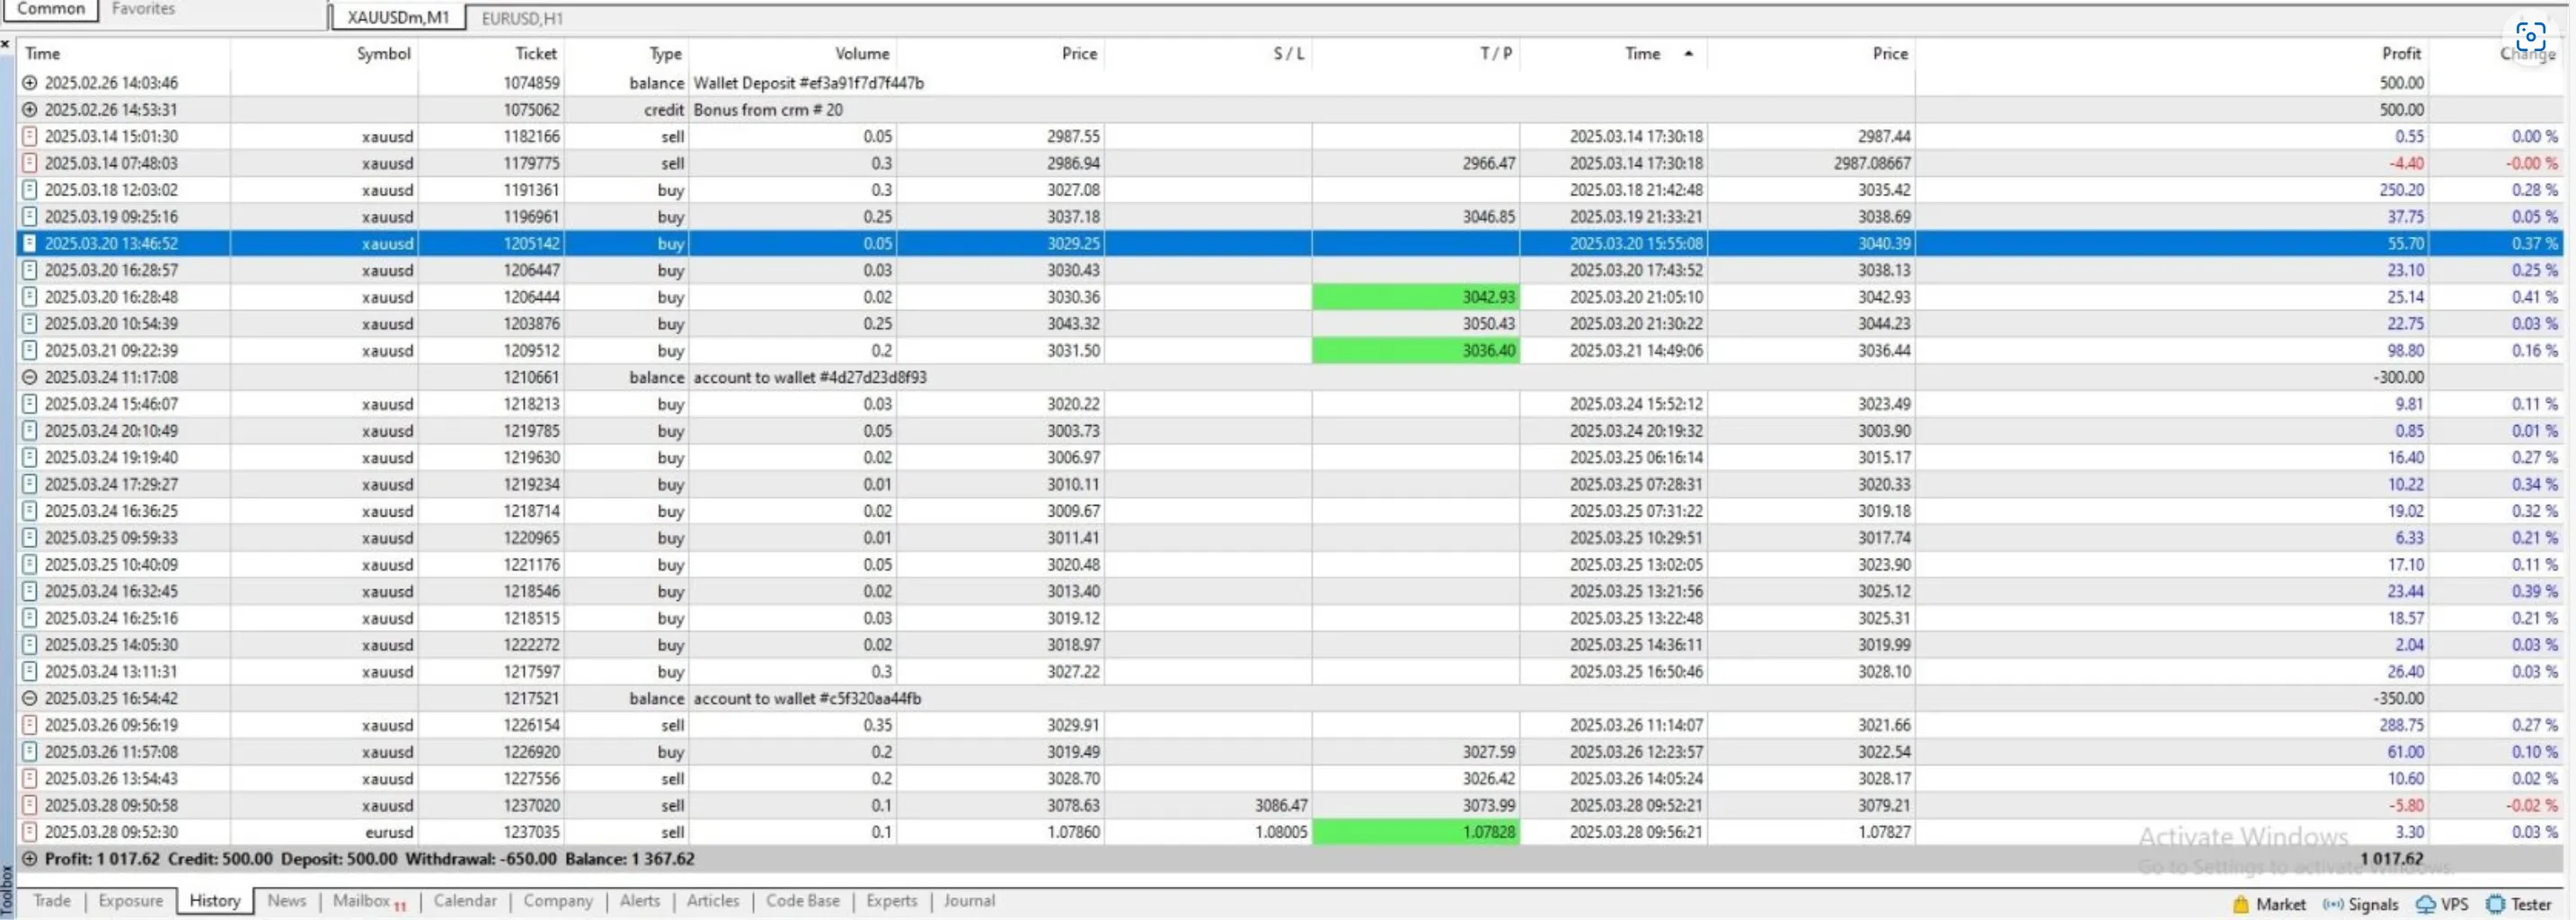Click the buy order icon for 2025.03.26 11:57:08
Screen dimensions: 2576x920
click(30, 752)
